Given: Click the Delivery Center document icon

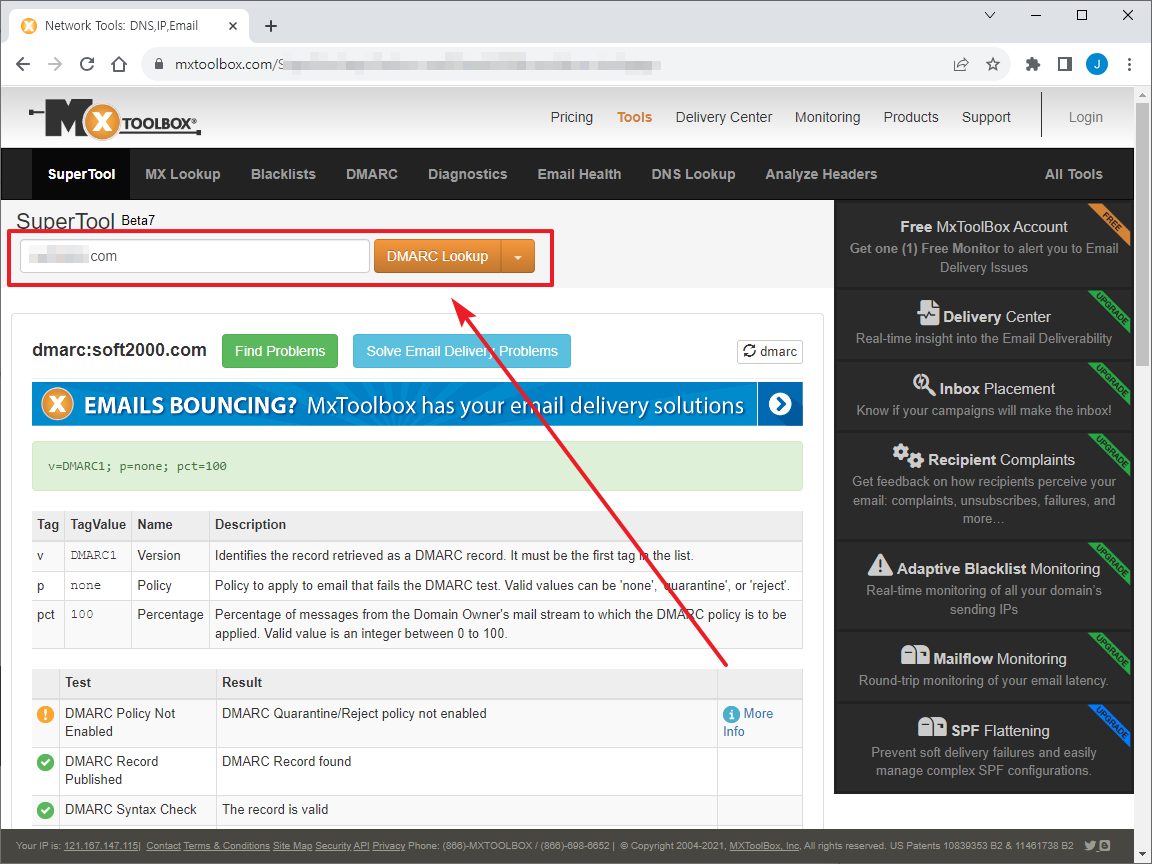Looking at the screenshot, I should tap(928, 313).
